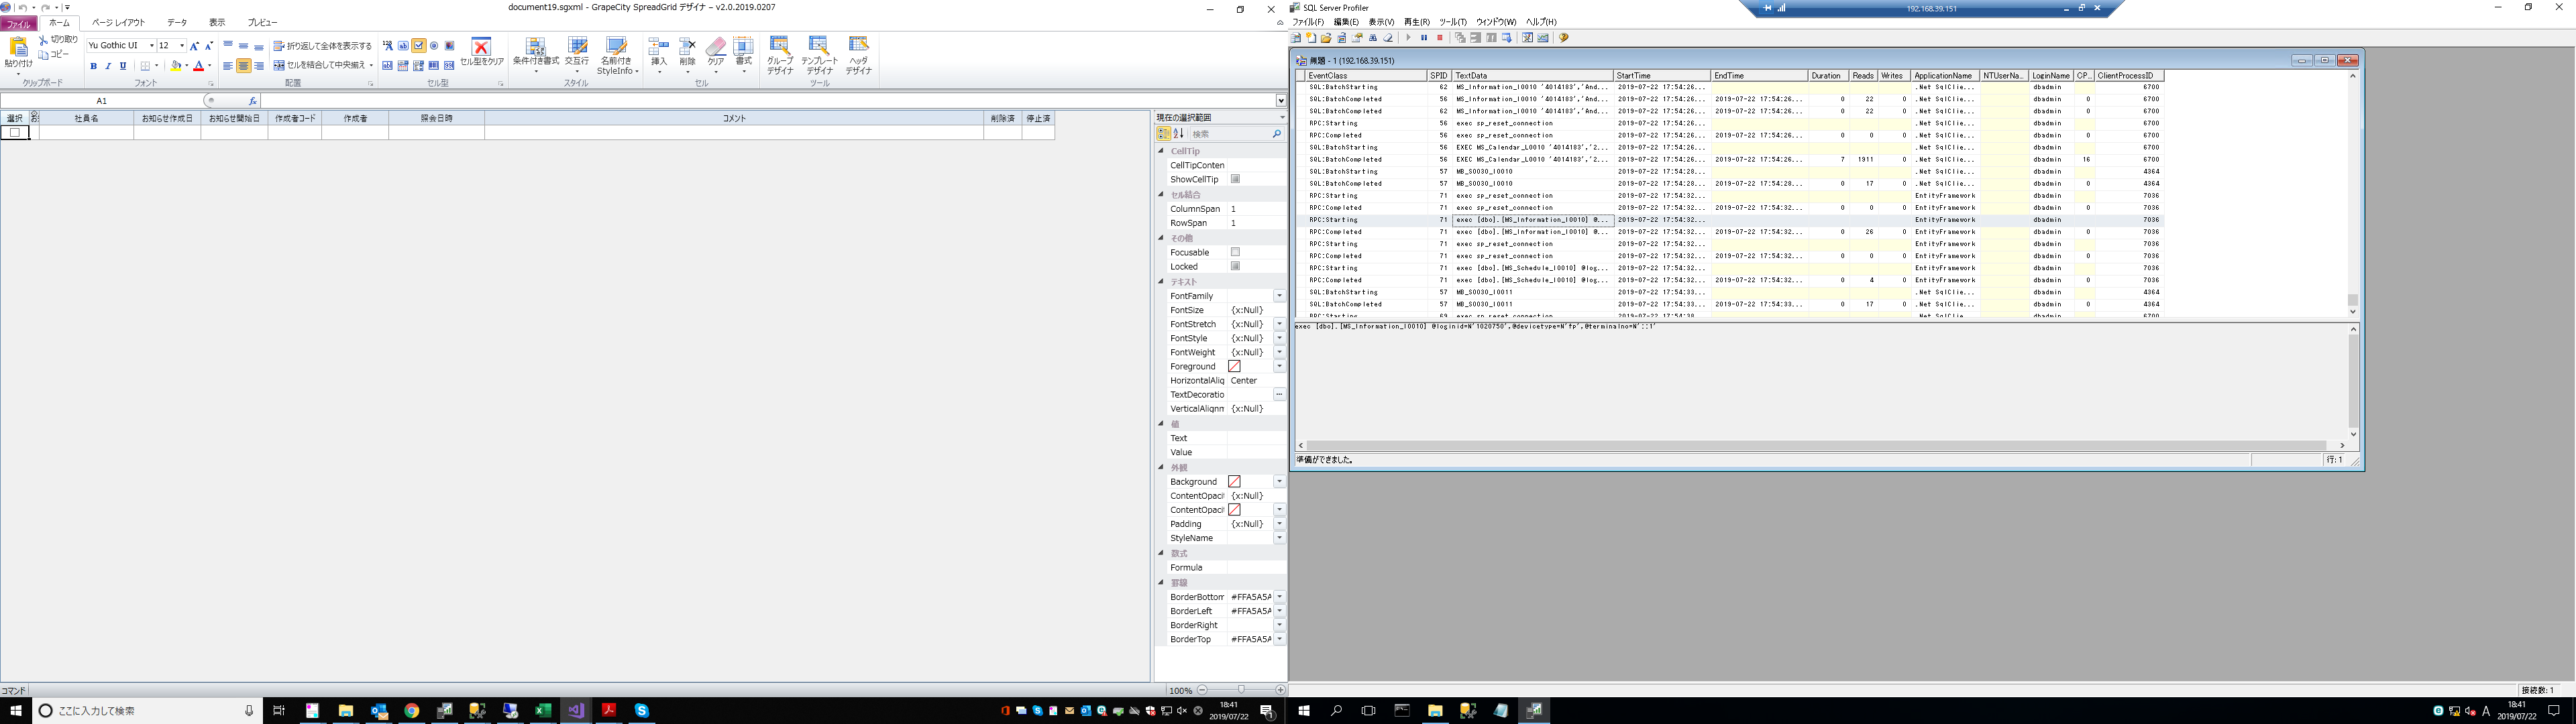2576x724 pixels.
Task: Open the FontFamily property dropdown
Action: 1279,296
